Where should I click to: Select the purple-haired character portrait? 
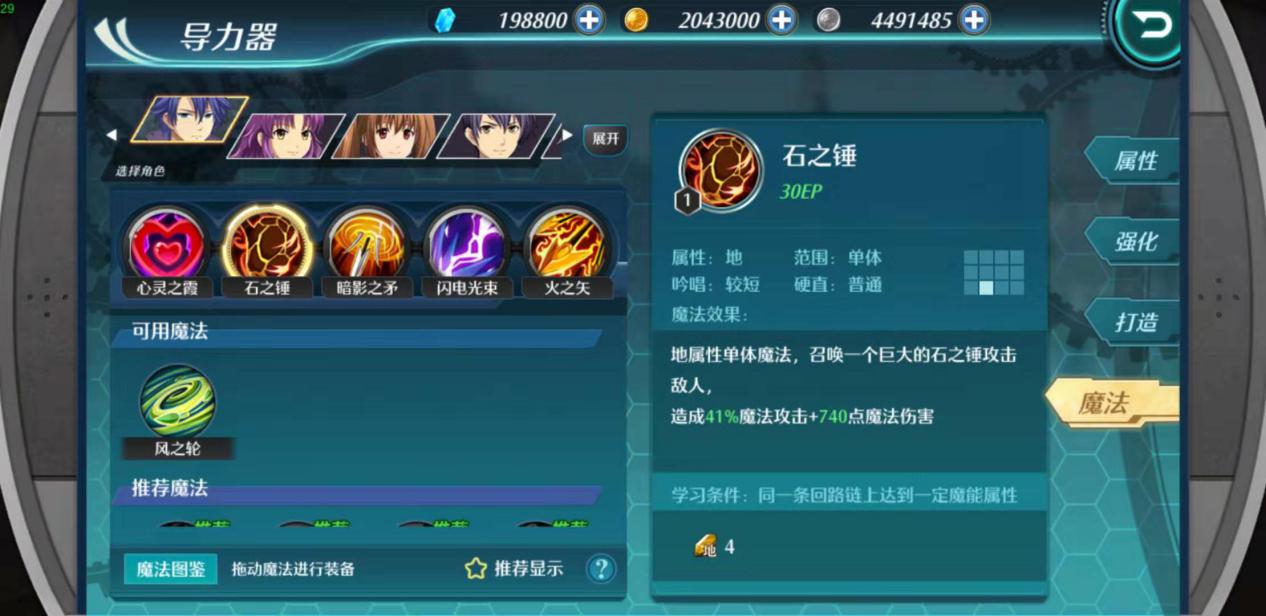coord(286,136)
